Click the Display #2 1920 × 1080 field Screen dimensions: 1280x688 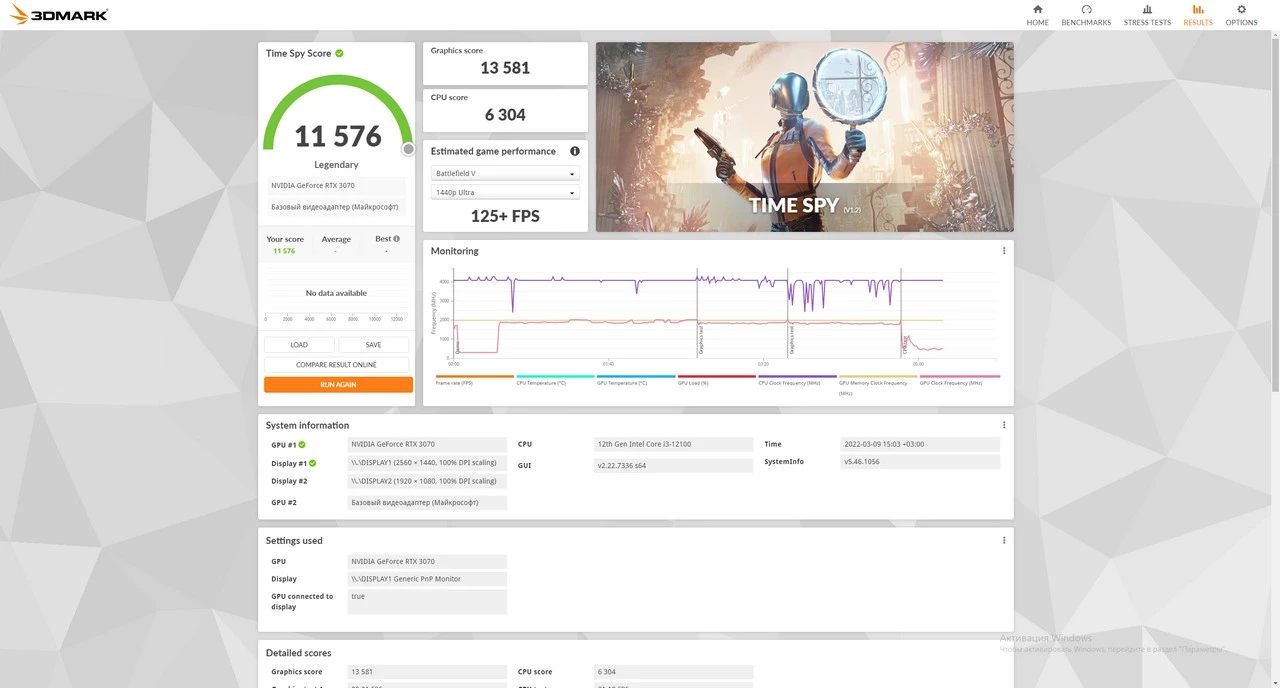point(427,481)
